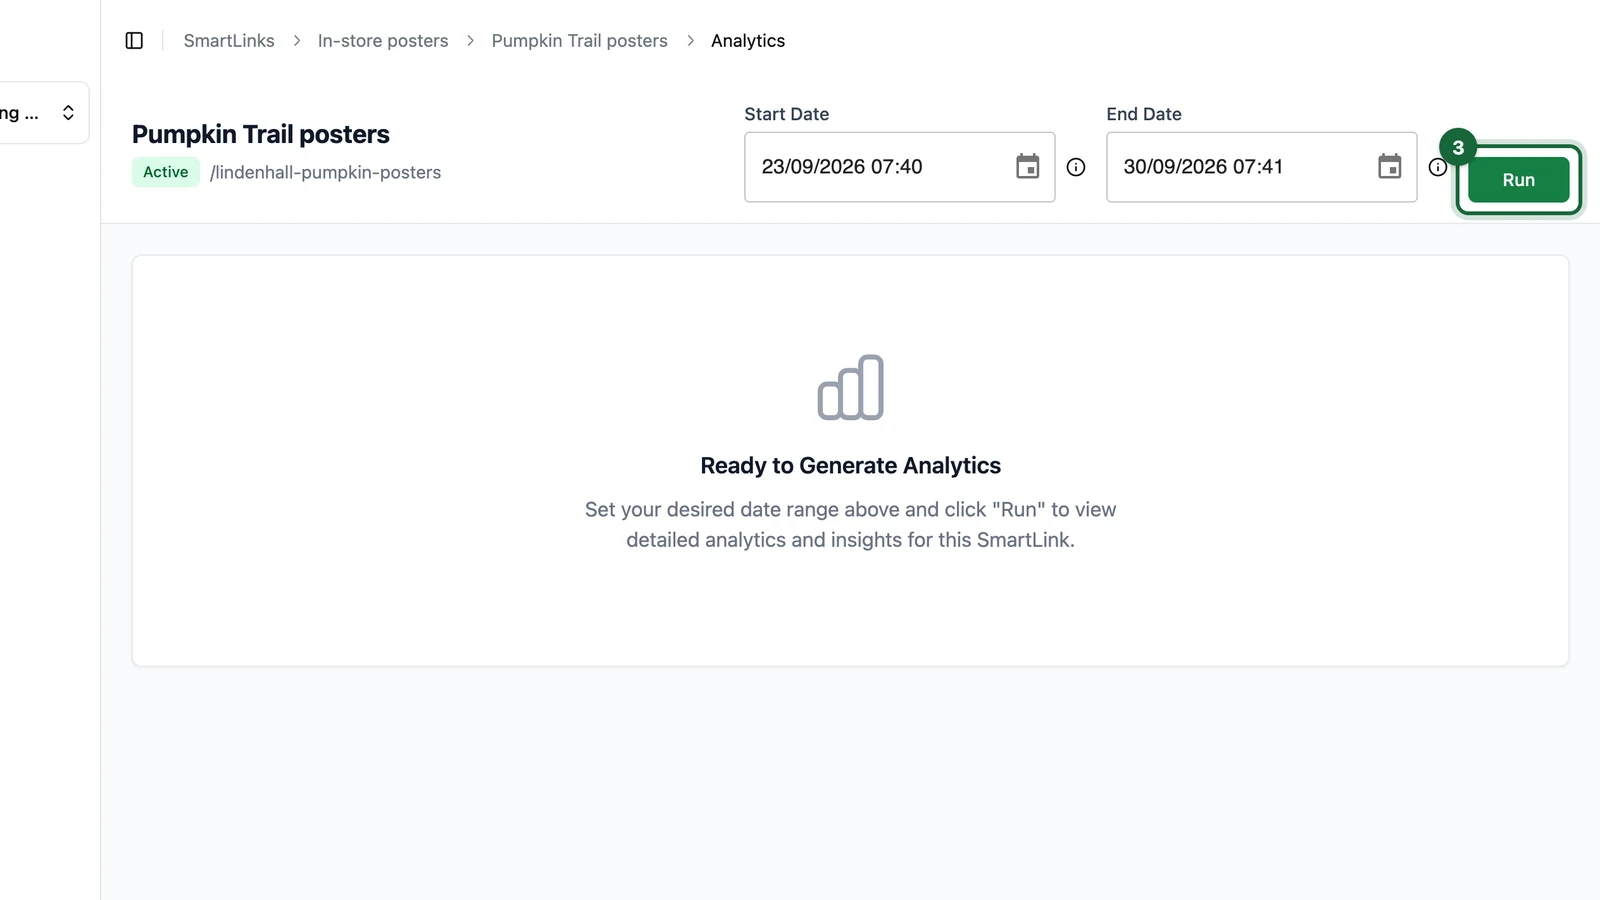1600x900 pixels.
Task: Open the End Date calendar picker
Action: tap(1389, 167)
